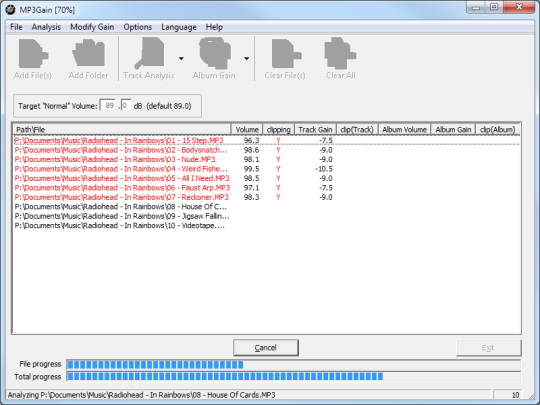Focus the target volume 89 integer field

tap(108, 105)
